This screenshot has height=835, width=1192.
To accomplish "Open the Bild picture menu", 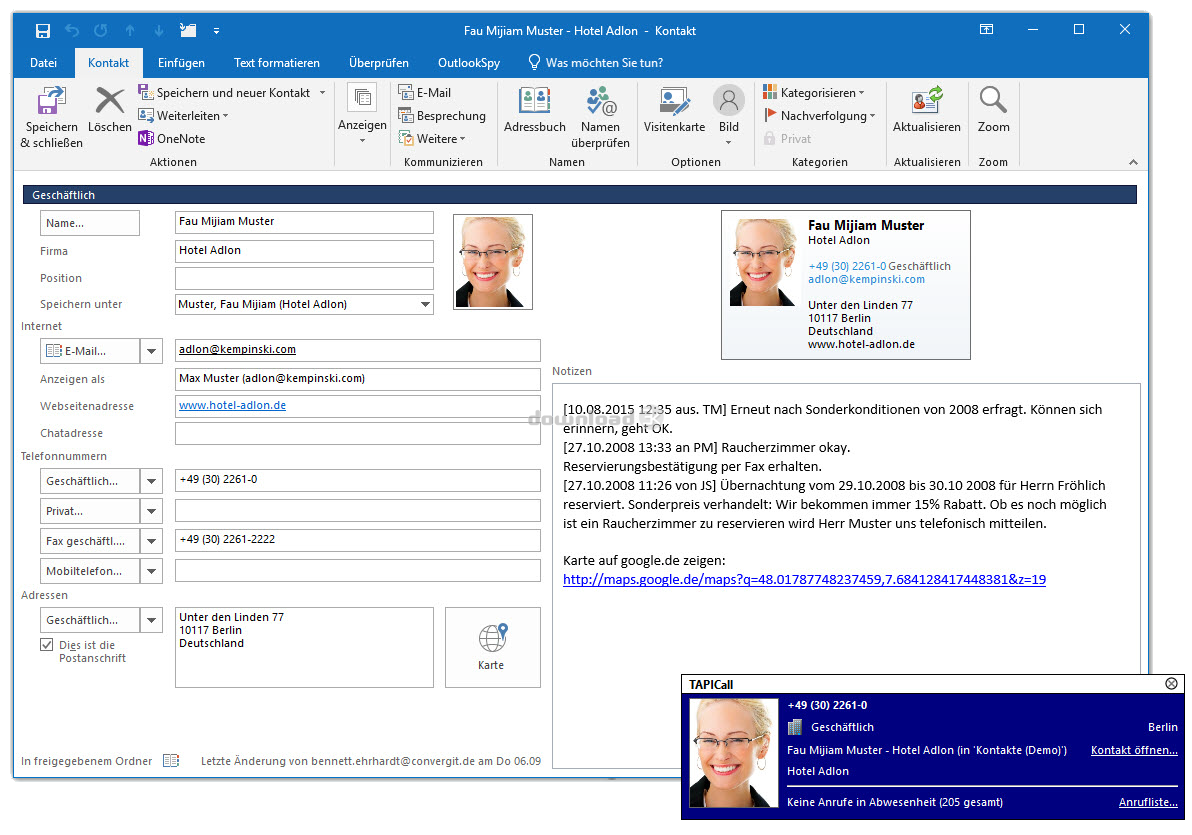I will tap(728, 114).
